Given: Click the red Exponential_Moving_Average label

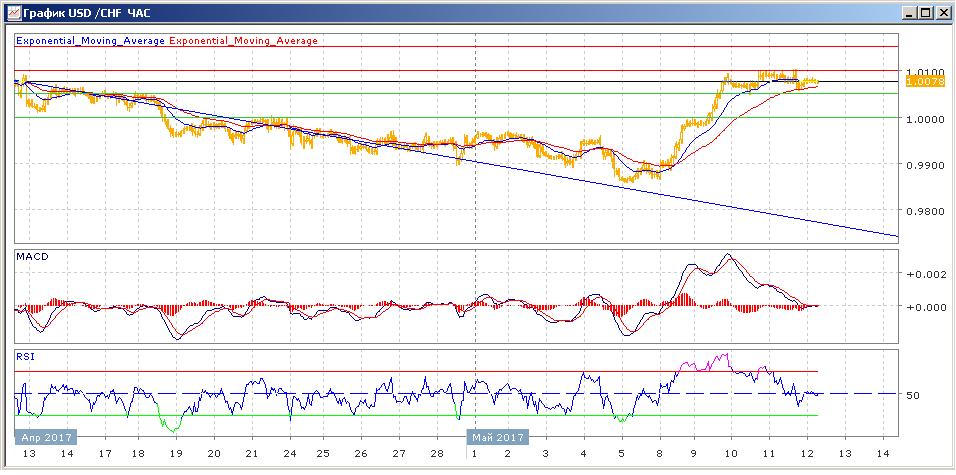Looking at the screenshot, I should click(x=243, y=41).
